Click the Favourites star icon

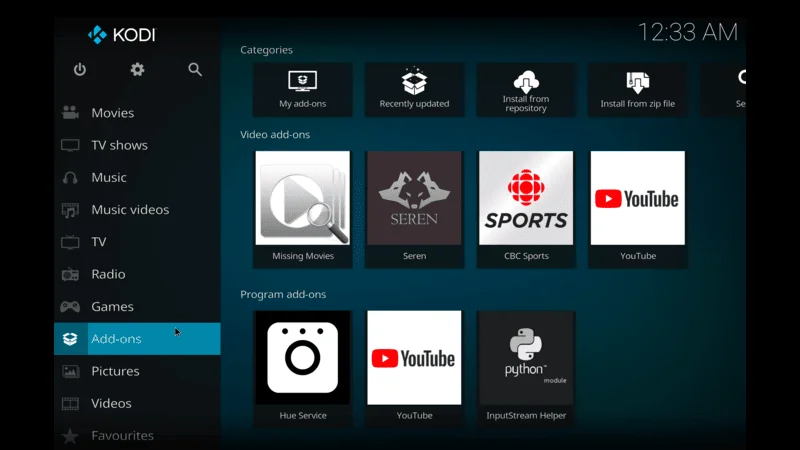70,436
